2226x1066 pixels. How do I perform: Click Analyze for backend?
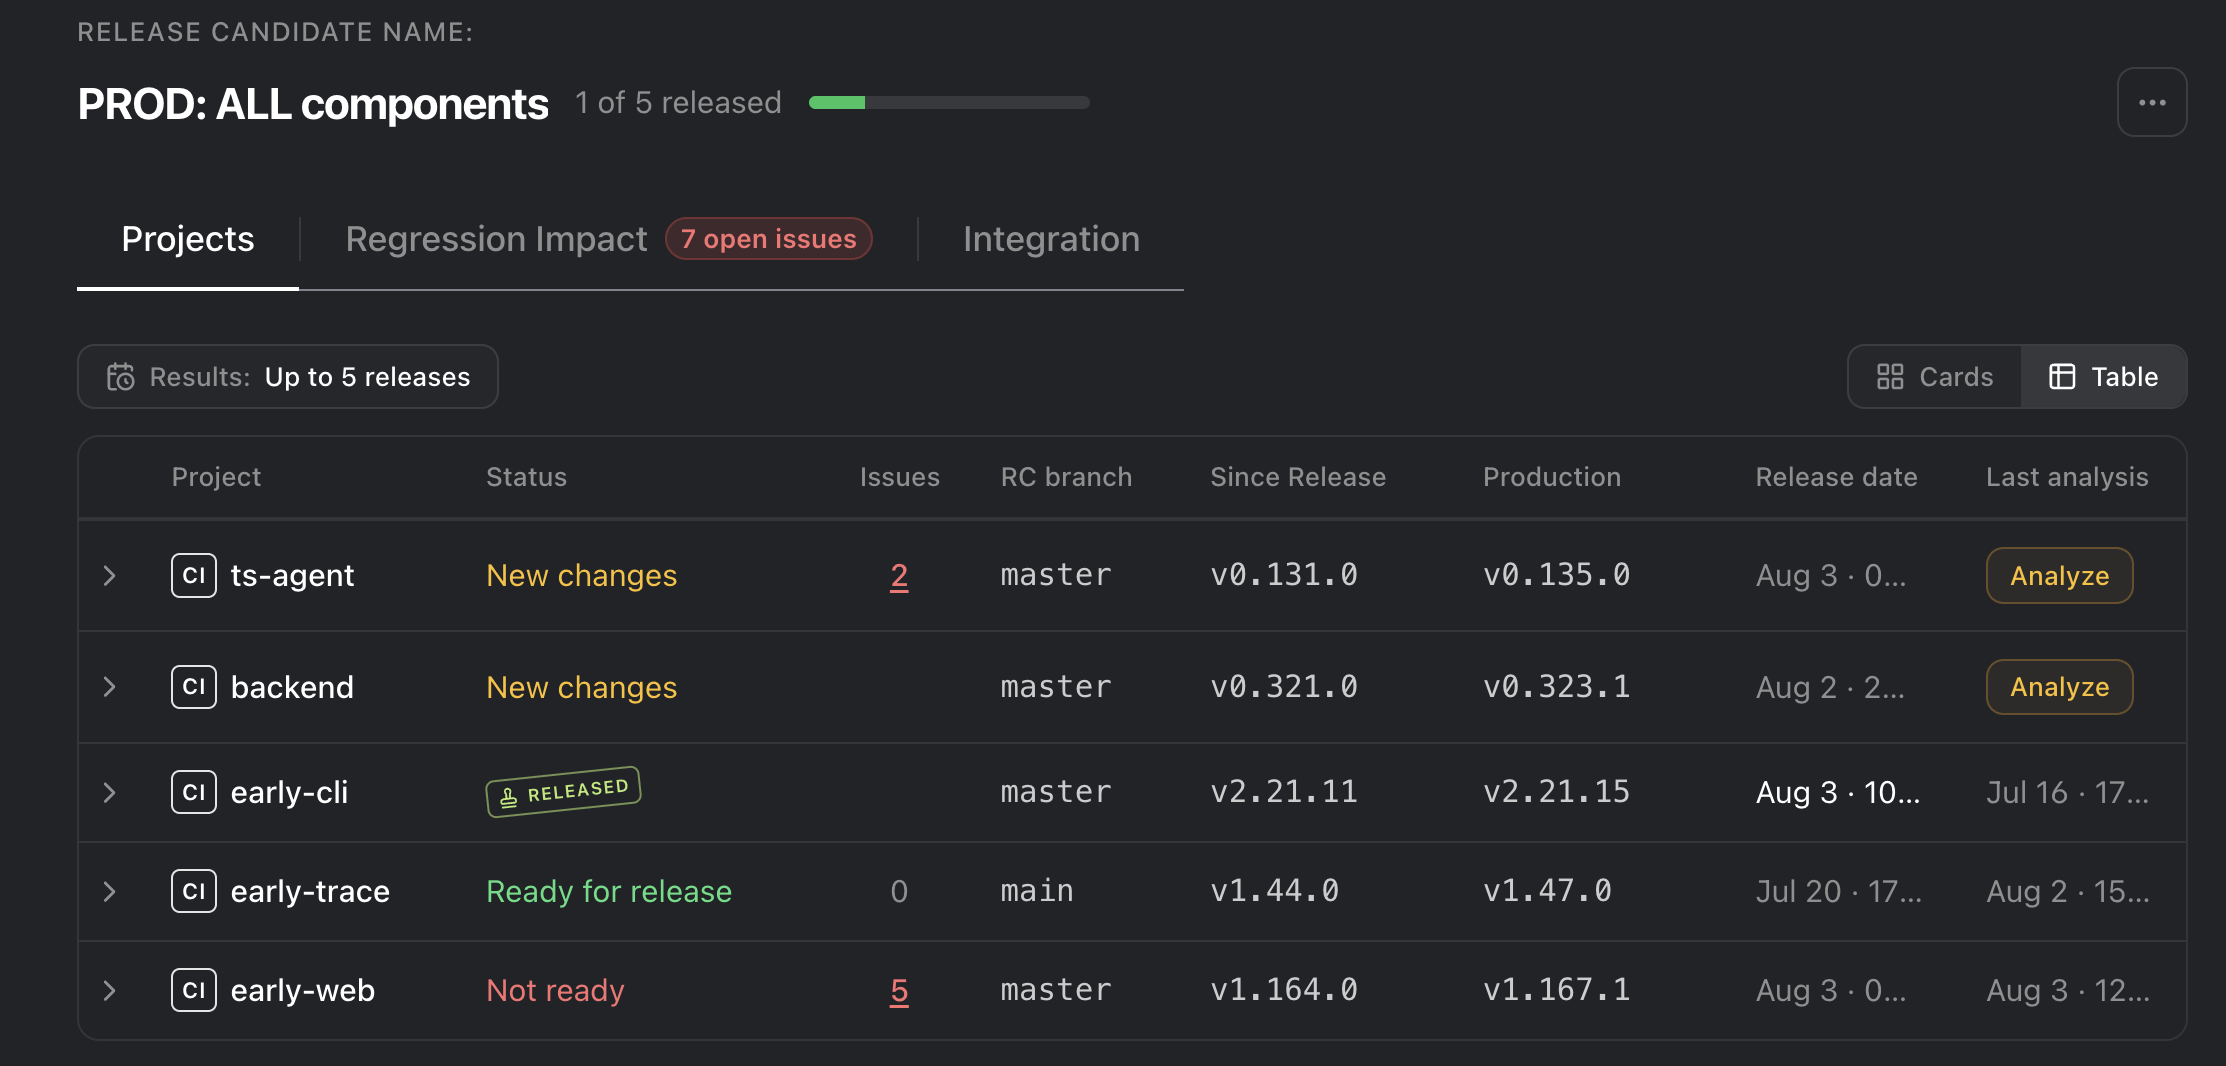2059,687
